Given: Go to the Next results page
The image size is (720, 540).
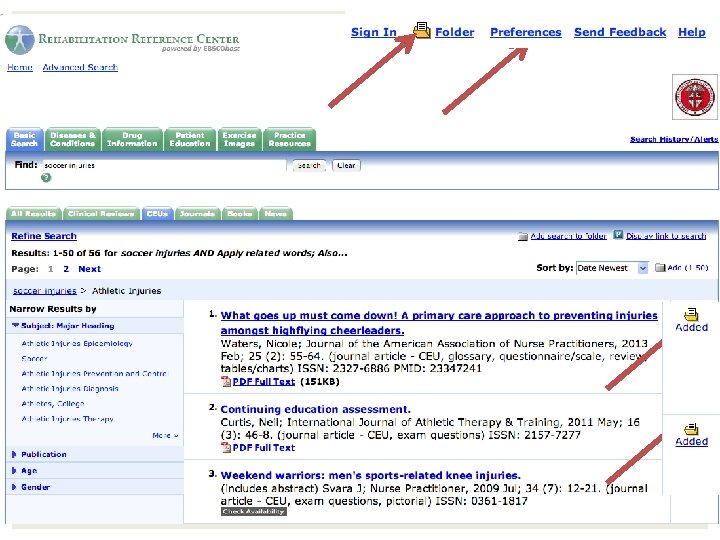Looking at the screenshot, I should 90,269.
